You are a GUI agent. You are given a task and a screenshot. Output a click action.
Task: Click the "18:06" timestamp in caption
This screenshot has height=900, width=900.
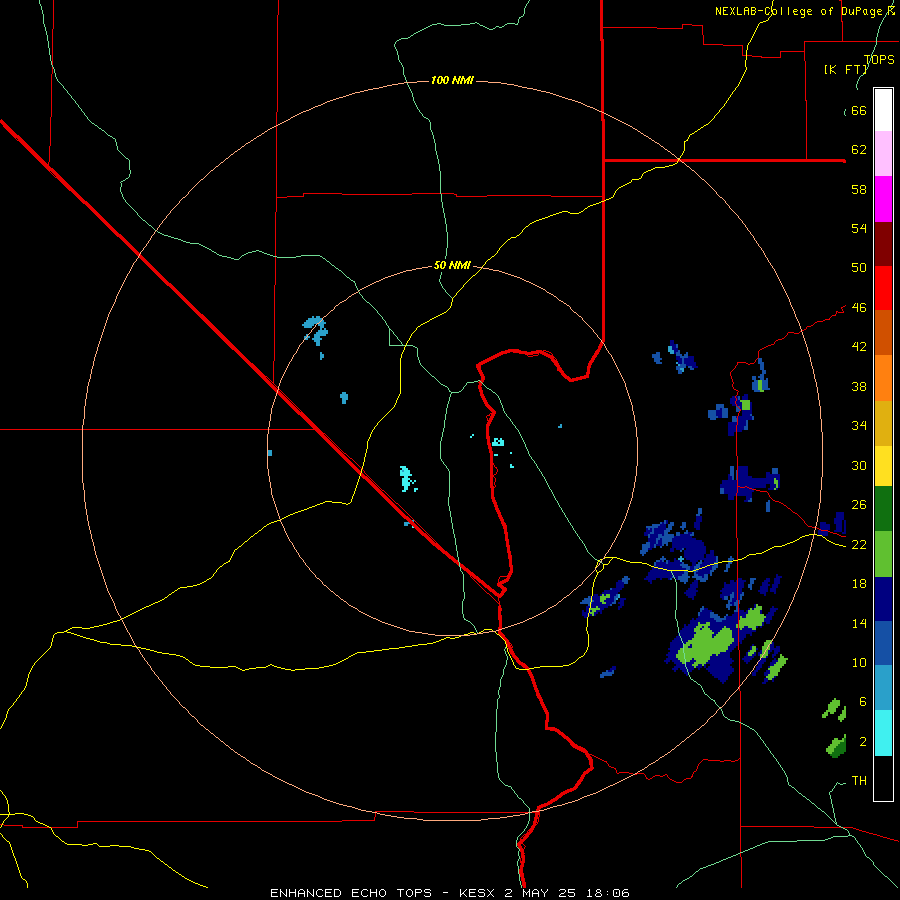pos(608,893)
